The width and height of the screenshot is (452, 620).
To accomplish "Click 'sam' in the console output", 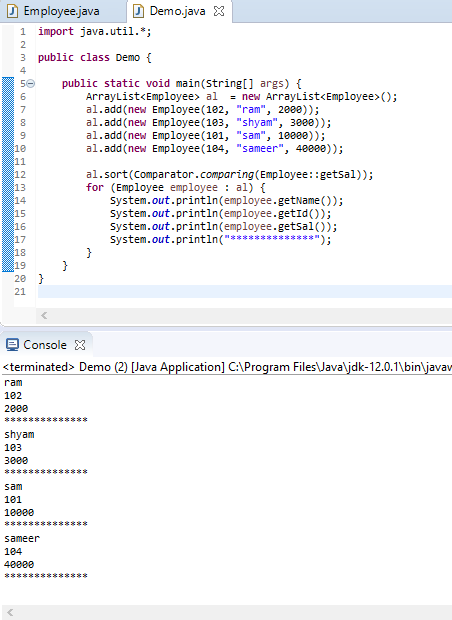I will click(x=13, y=487).
